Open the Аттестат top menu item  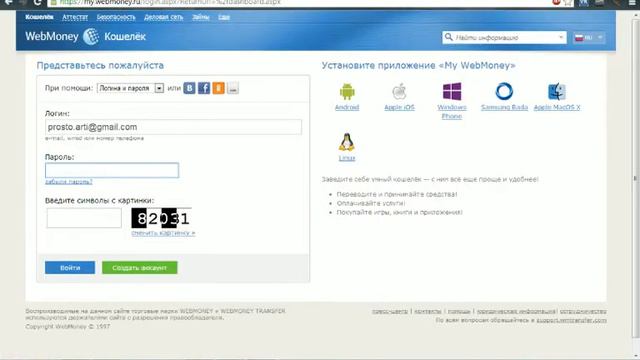tap(75, 17)
